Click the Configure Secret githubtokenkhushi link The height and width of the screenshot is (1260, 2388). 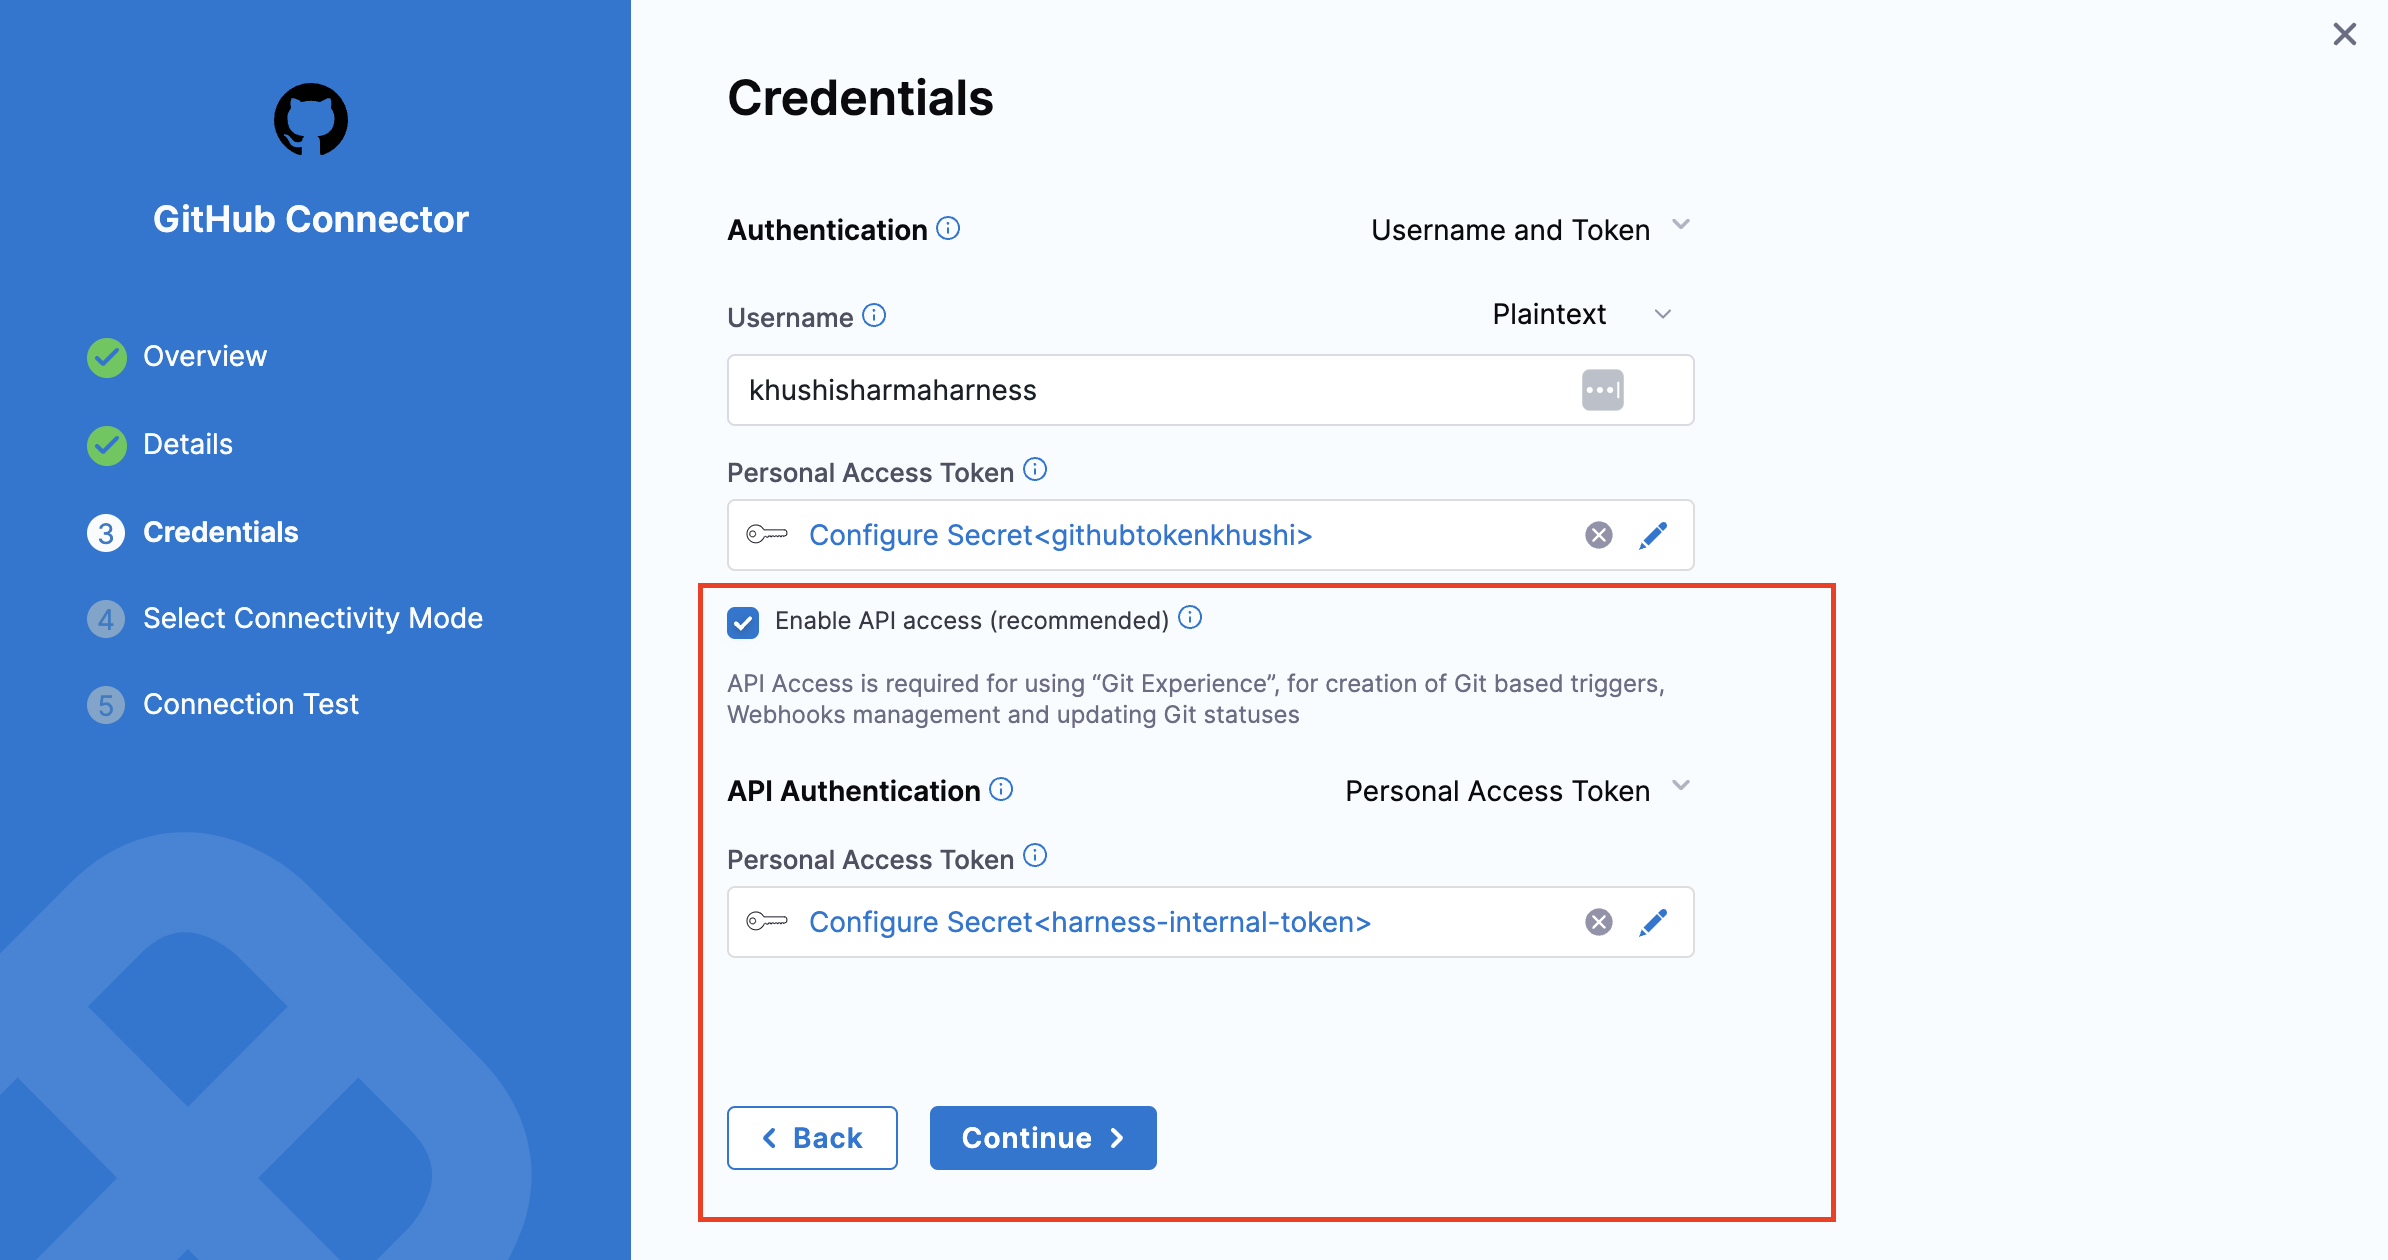pos(1060,536)
